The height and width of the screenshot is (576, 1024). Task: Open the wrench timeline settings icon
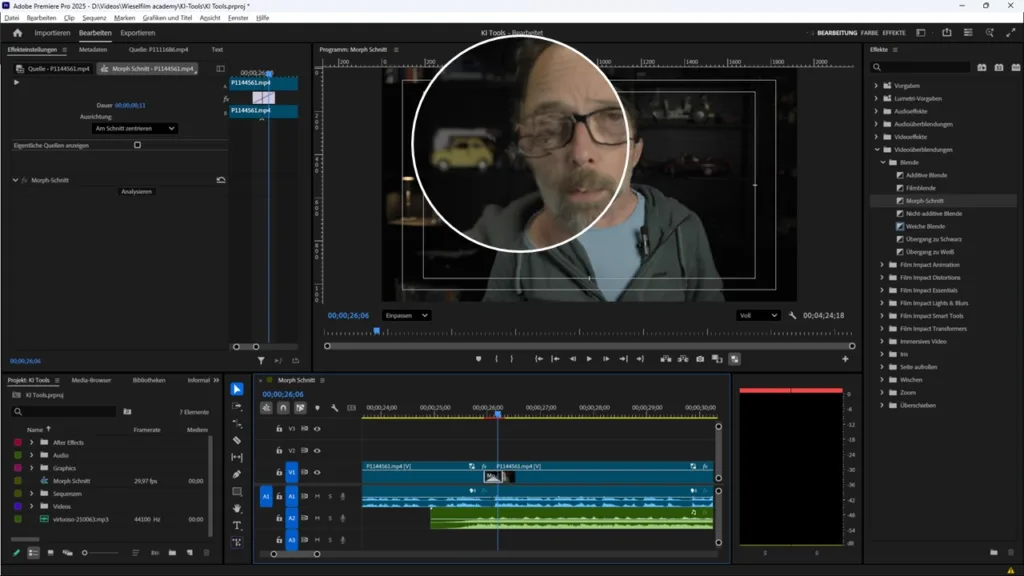(334, 408)
